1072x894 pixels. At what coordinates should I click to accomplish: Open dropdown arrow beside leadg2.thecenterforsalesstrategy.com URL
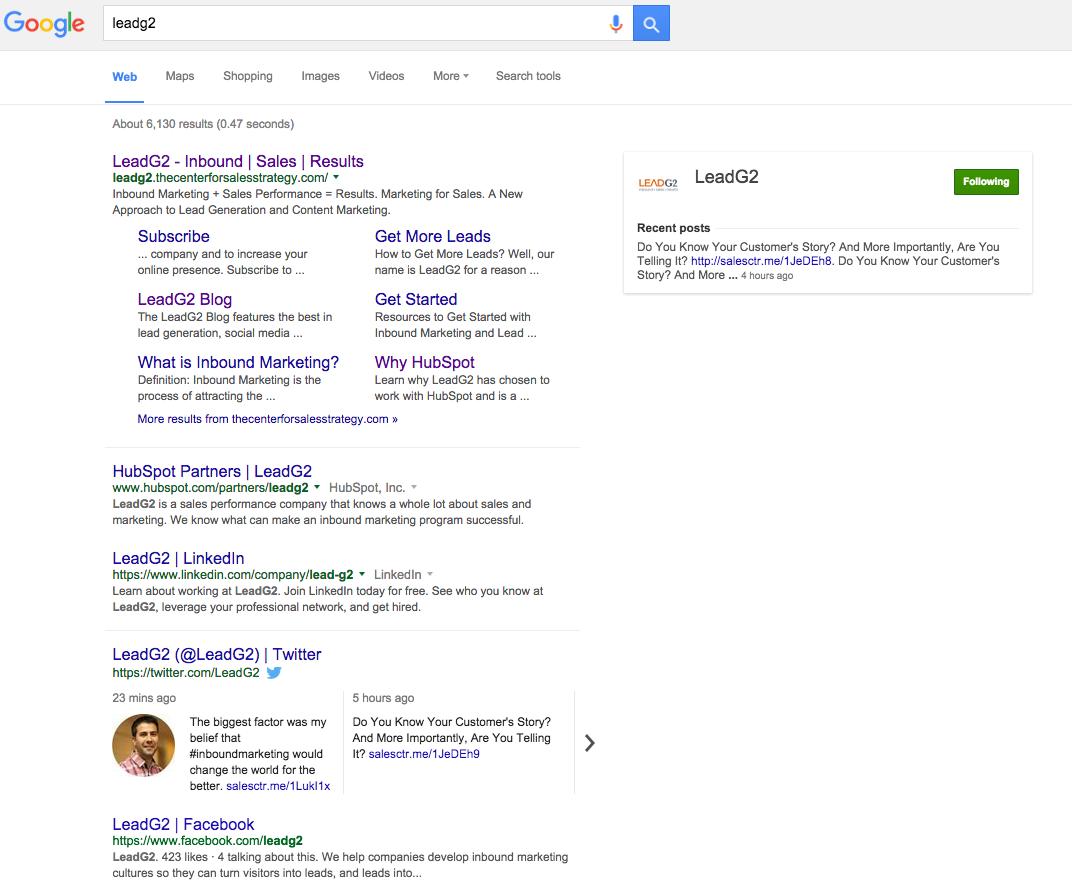coord(336,178)
